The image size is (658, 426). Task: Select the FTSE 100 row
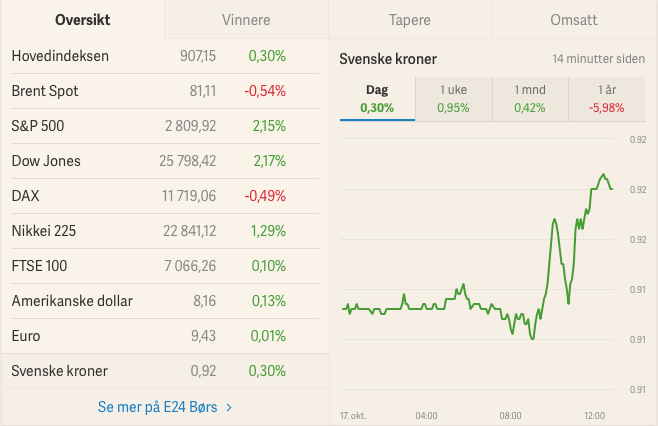pyautogui.click(x=165, y=266)
